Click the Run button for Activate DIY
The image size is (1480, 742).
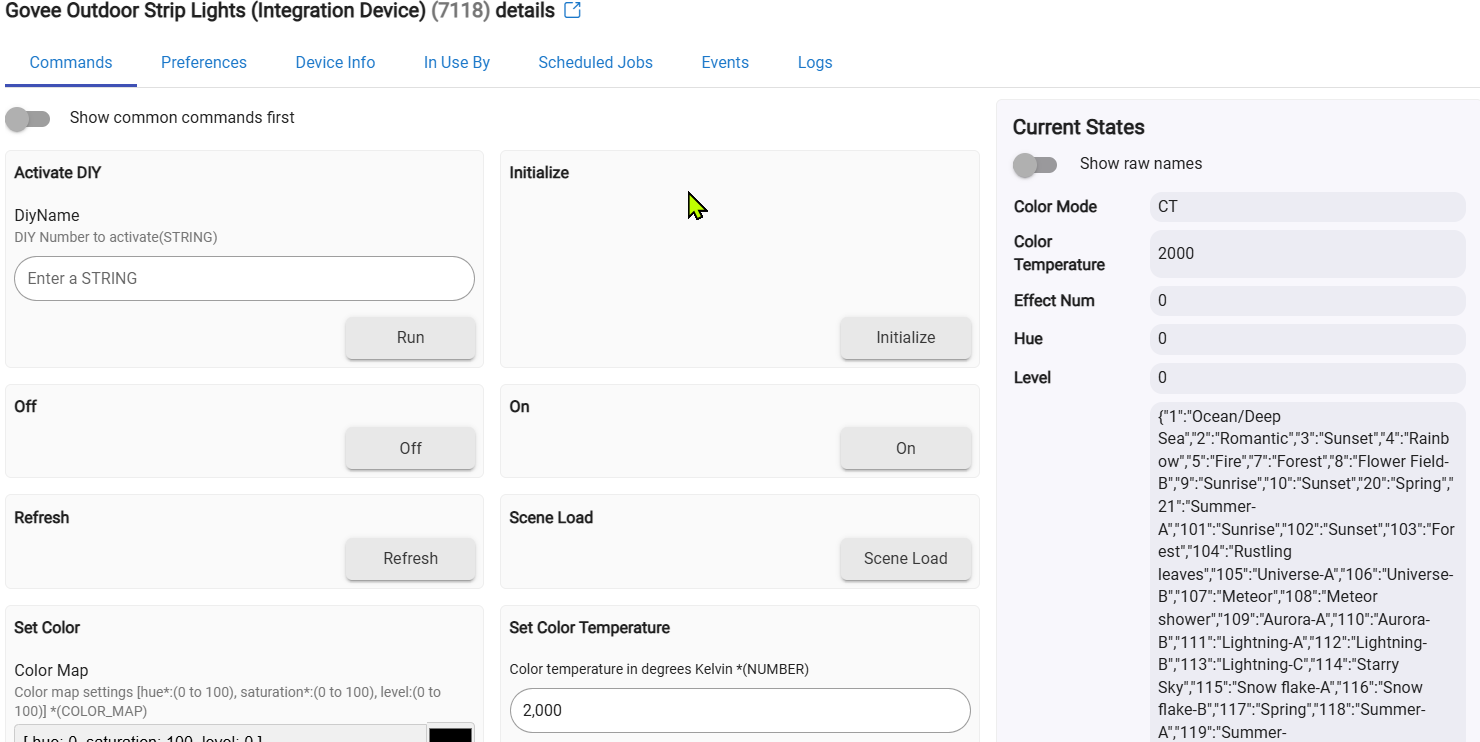coord(410,338)
